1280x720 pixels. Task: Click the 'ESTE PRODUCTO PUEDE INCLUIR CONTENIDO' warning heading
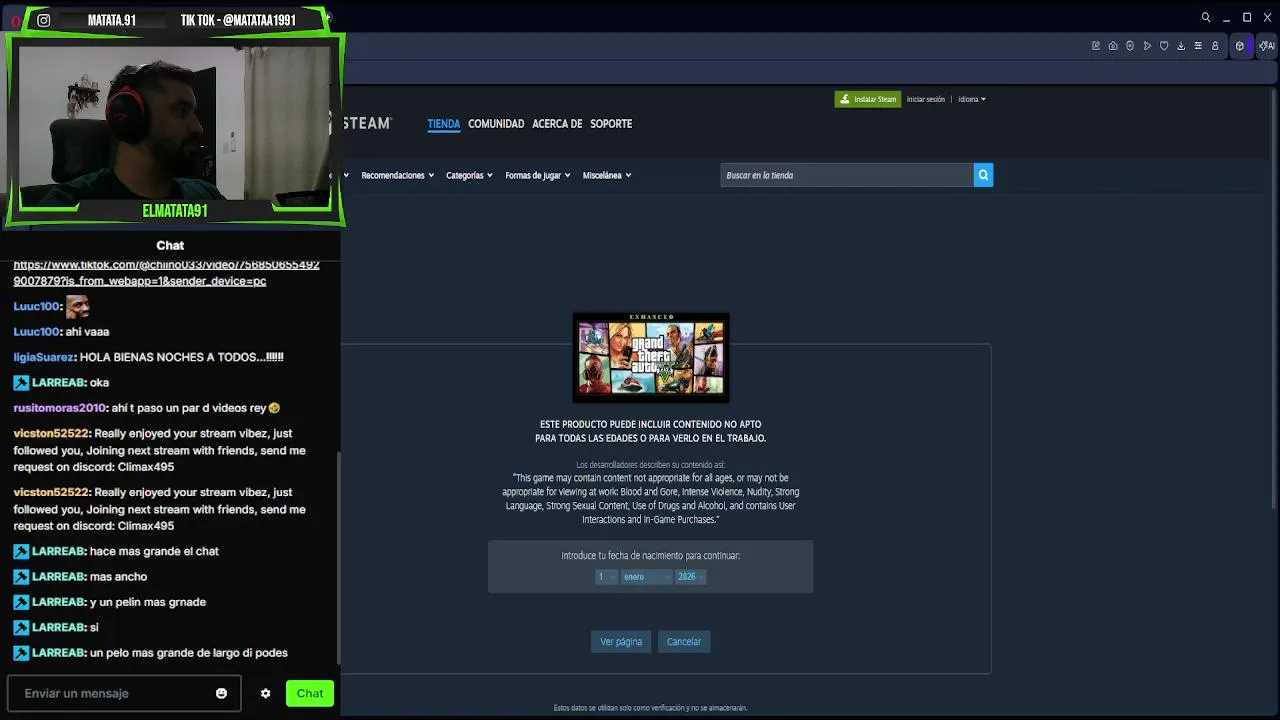point(651,431)
